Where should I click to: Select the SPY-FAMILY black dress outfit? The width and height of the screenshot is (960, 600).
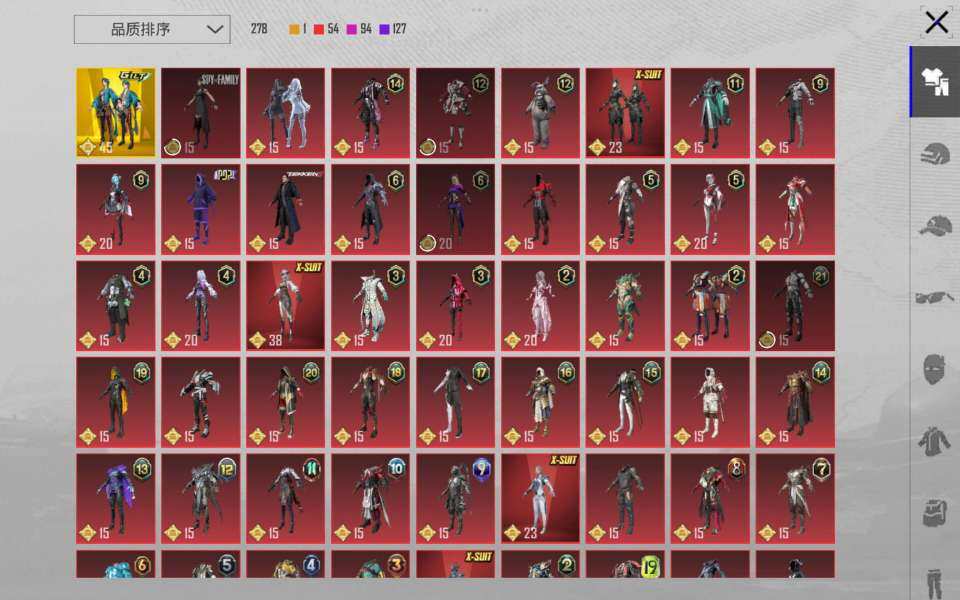201,113
